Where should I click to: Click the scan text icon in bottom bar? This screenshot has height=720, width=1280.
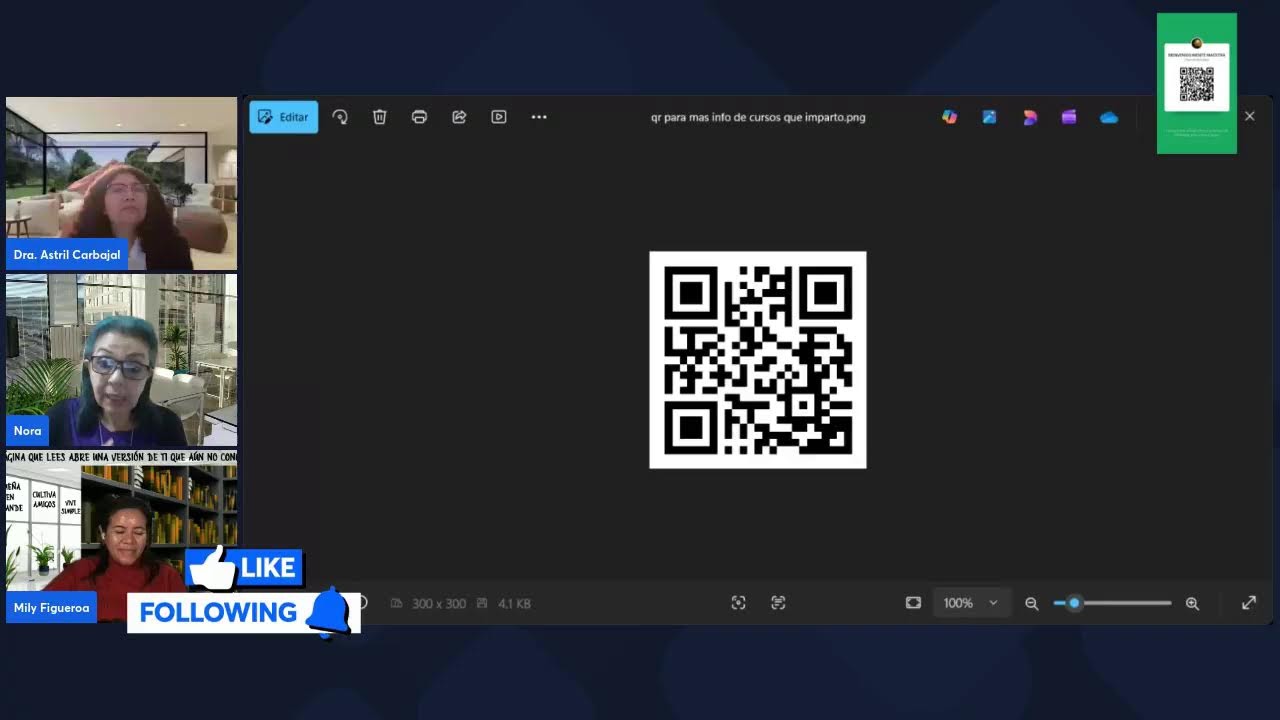coord(778,603)
